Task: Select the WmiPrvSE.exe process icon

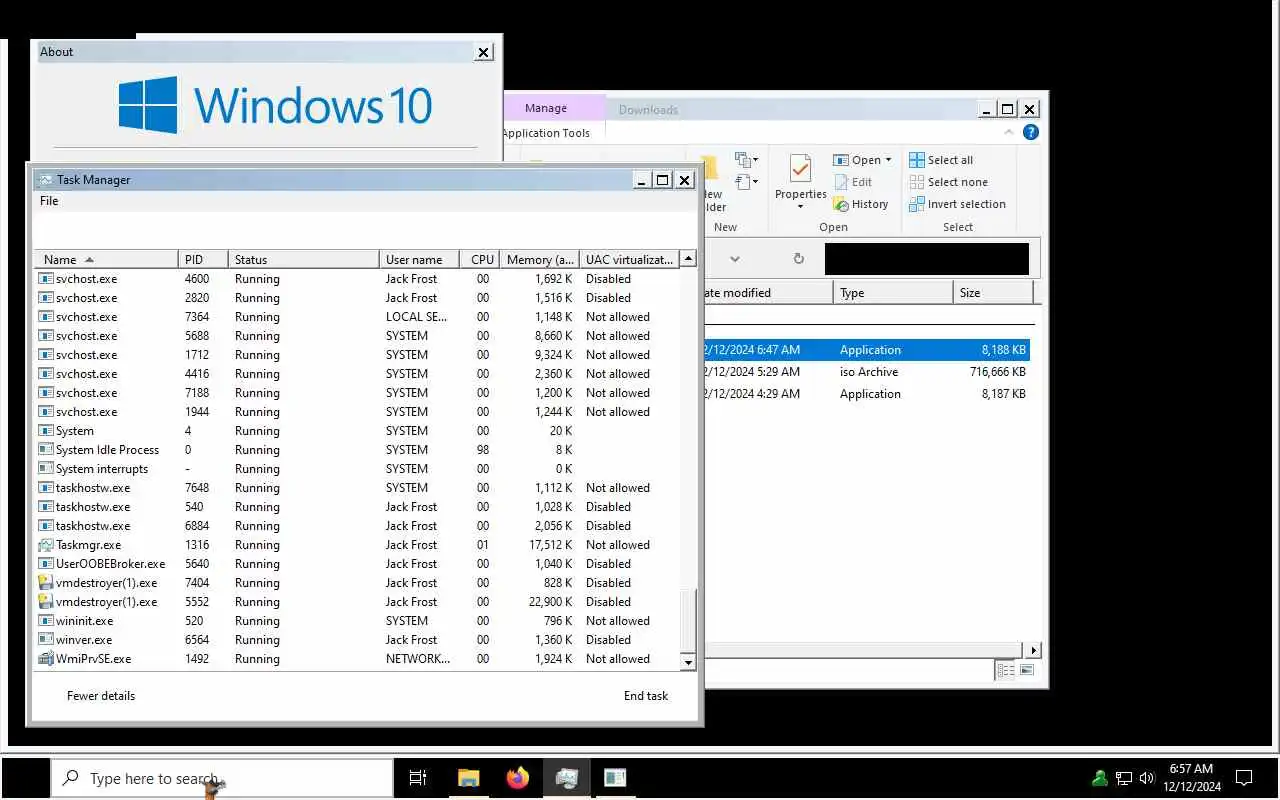Action: (46, 659)
